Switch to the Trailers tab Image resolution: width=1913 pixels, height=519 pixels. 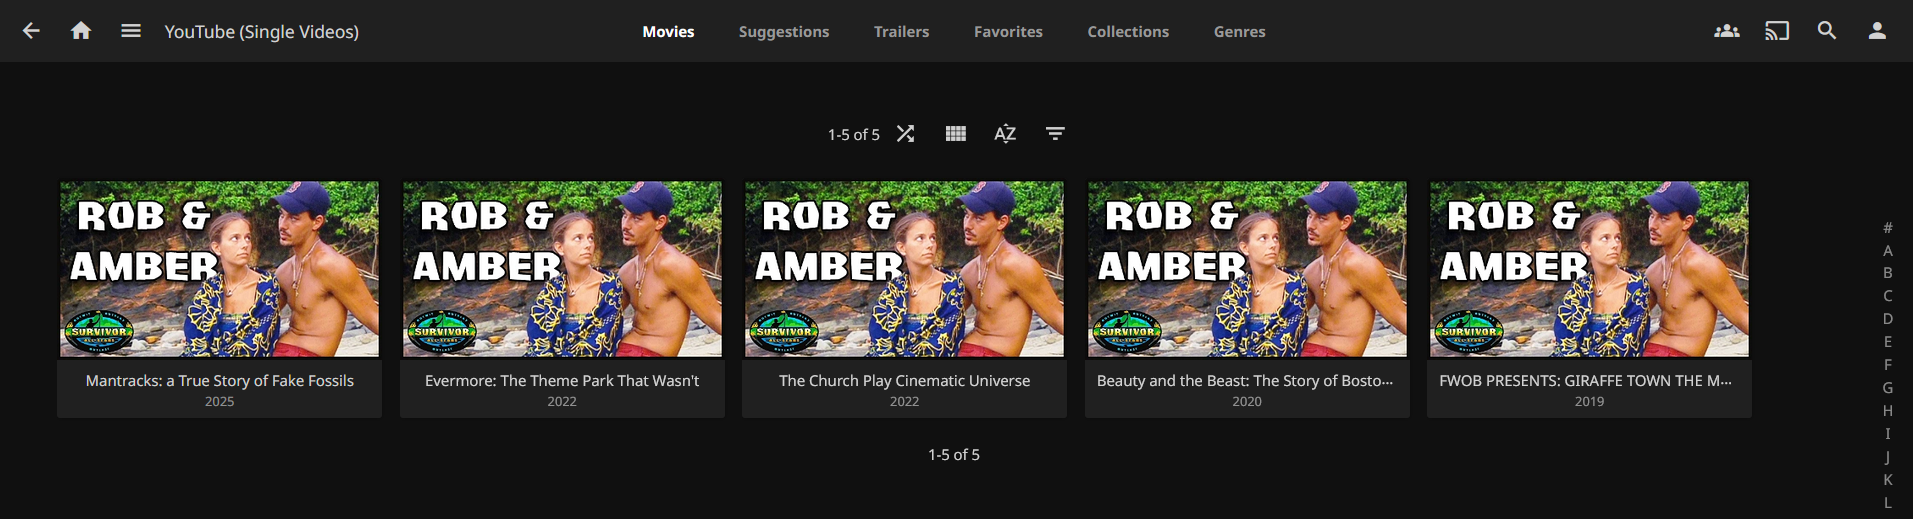click(901, 32)
